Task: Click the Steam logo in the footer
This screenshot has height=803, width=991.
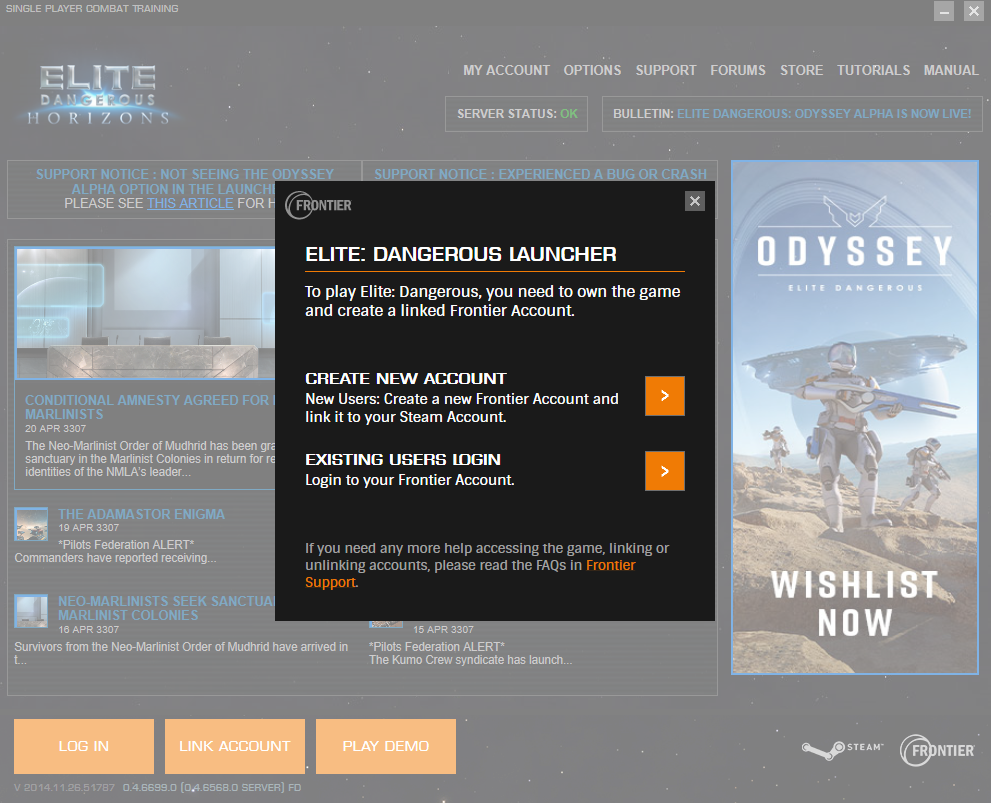Action: point(842,750)
